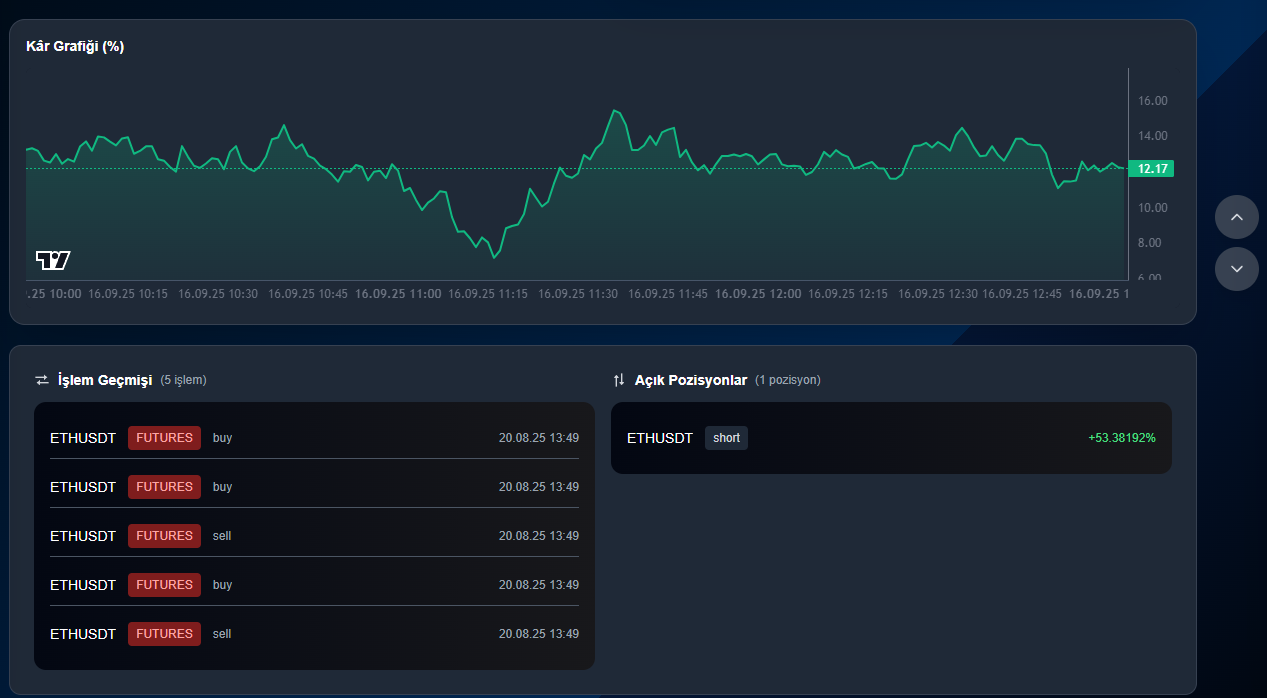The height and width of the screenshot is (698, 1267).
Task: Select the 16.09.25 12:30 time axis label
Action: 938,294
